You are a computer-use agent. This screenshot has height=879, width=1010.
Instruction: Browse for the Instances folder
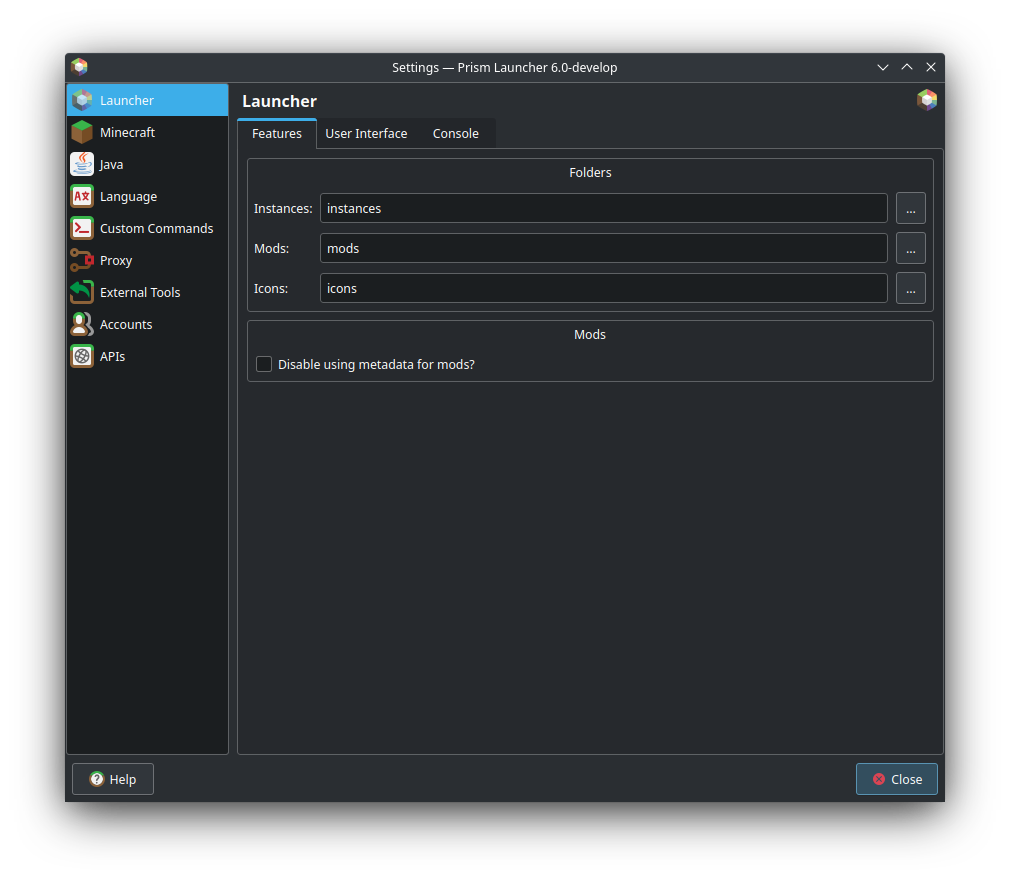(911, 208)
